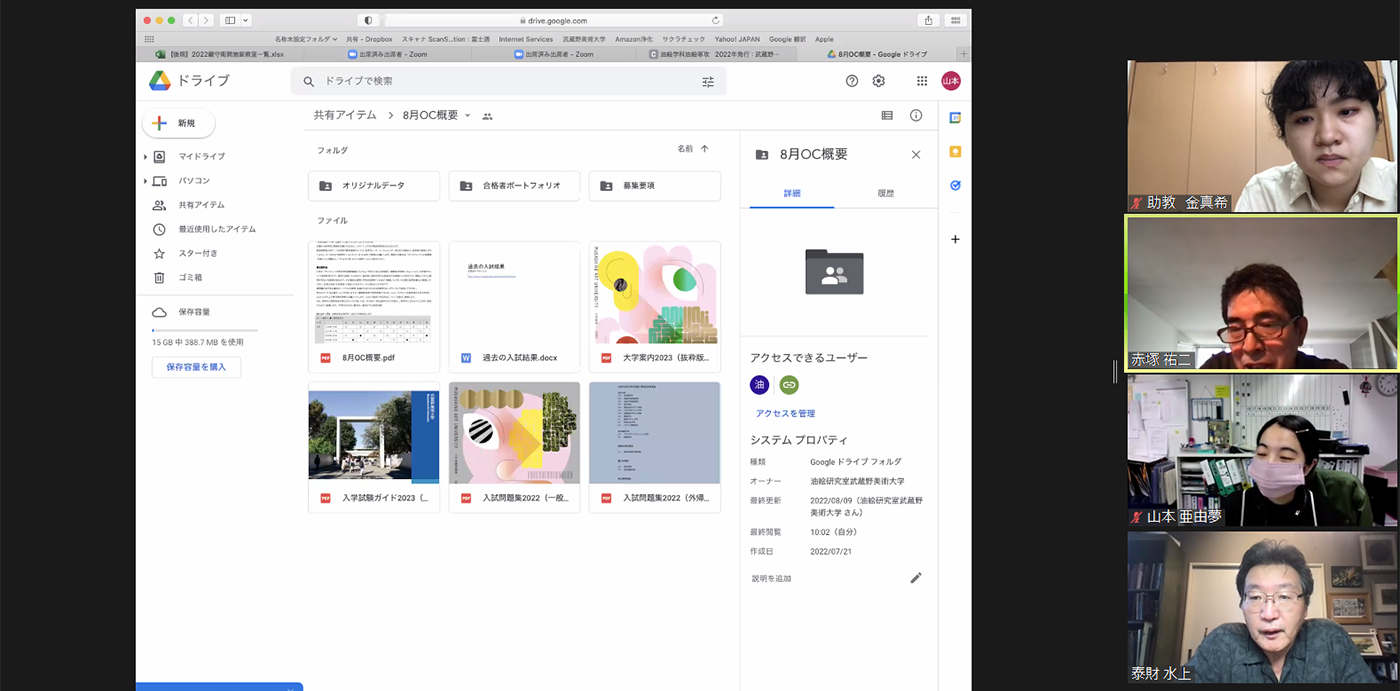Image resolution: width=1400 pixels, height=691 pixels.
Task: Open the 共有 - Dropbox bookmark
Action: [369, 39]
